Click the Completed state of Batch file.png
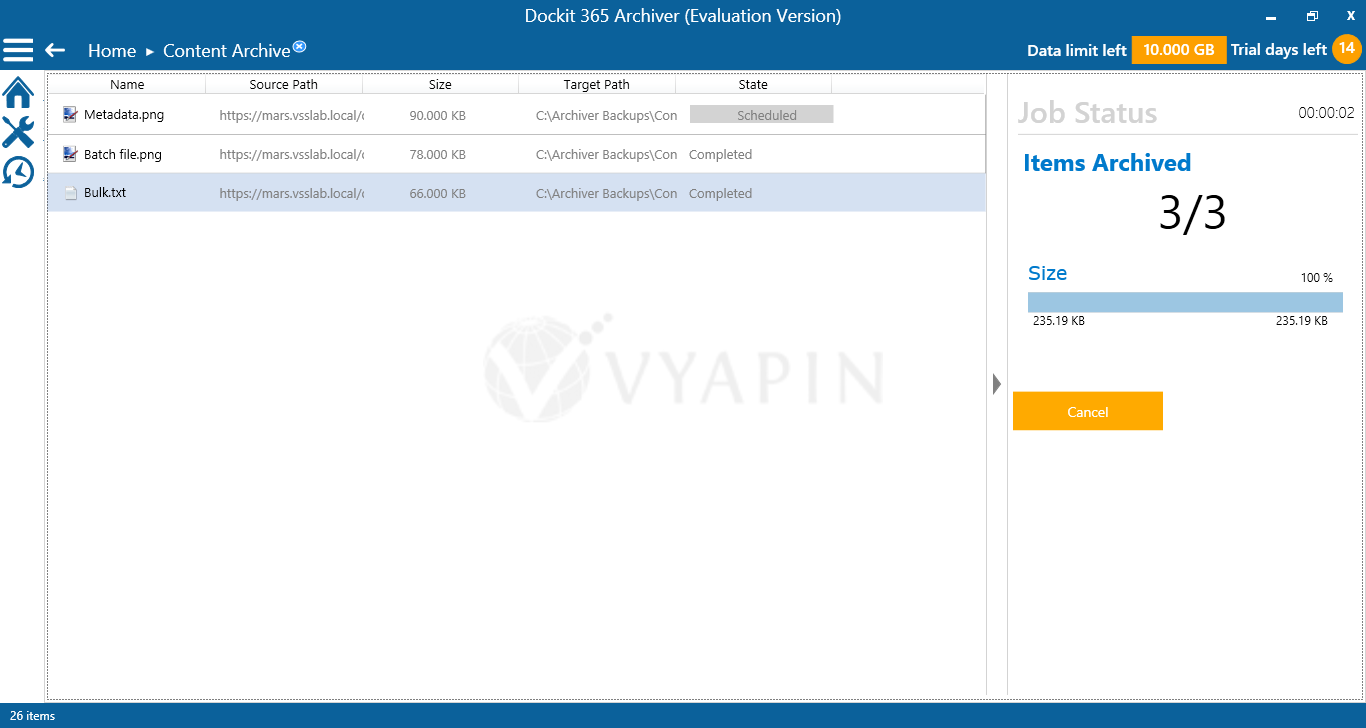 720,154
